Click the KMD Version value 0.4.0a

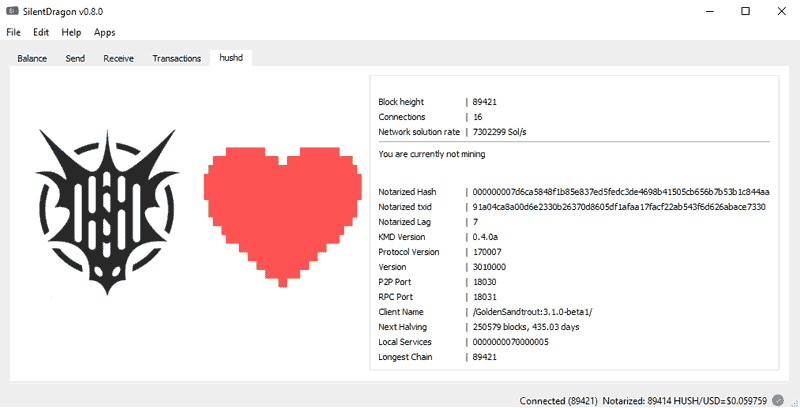[485, 237]
